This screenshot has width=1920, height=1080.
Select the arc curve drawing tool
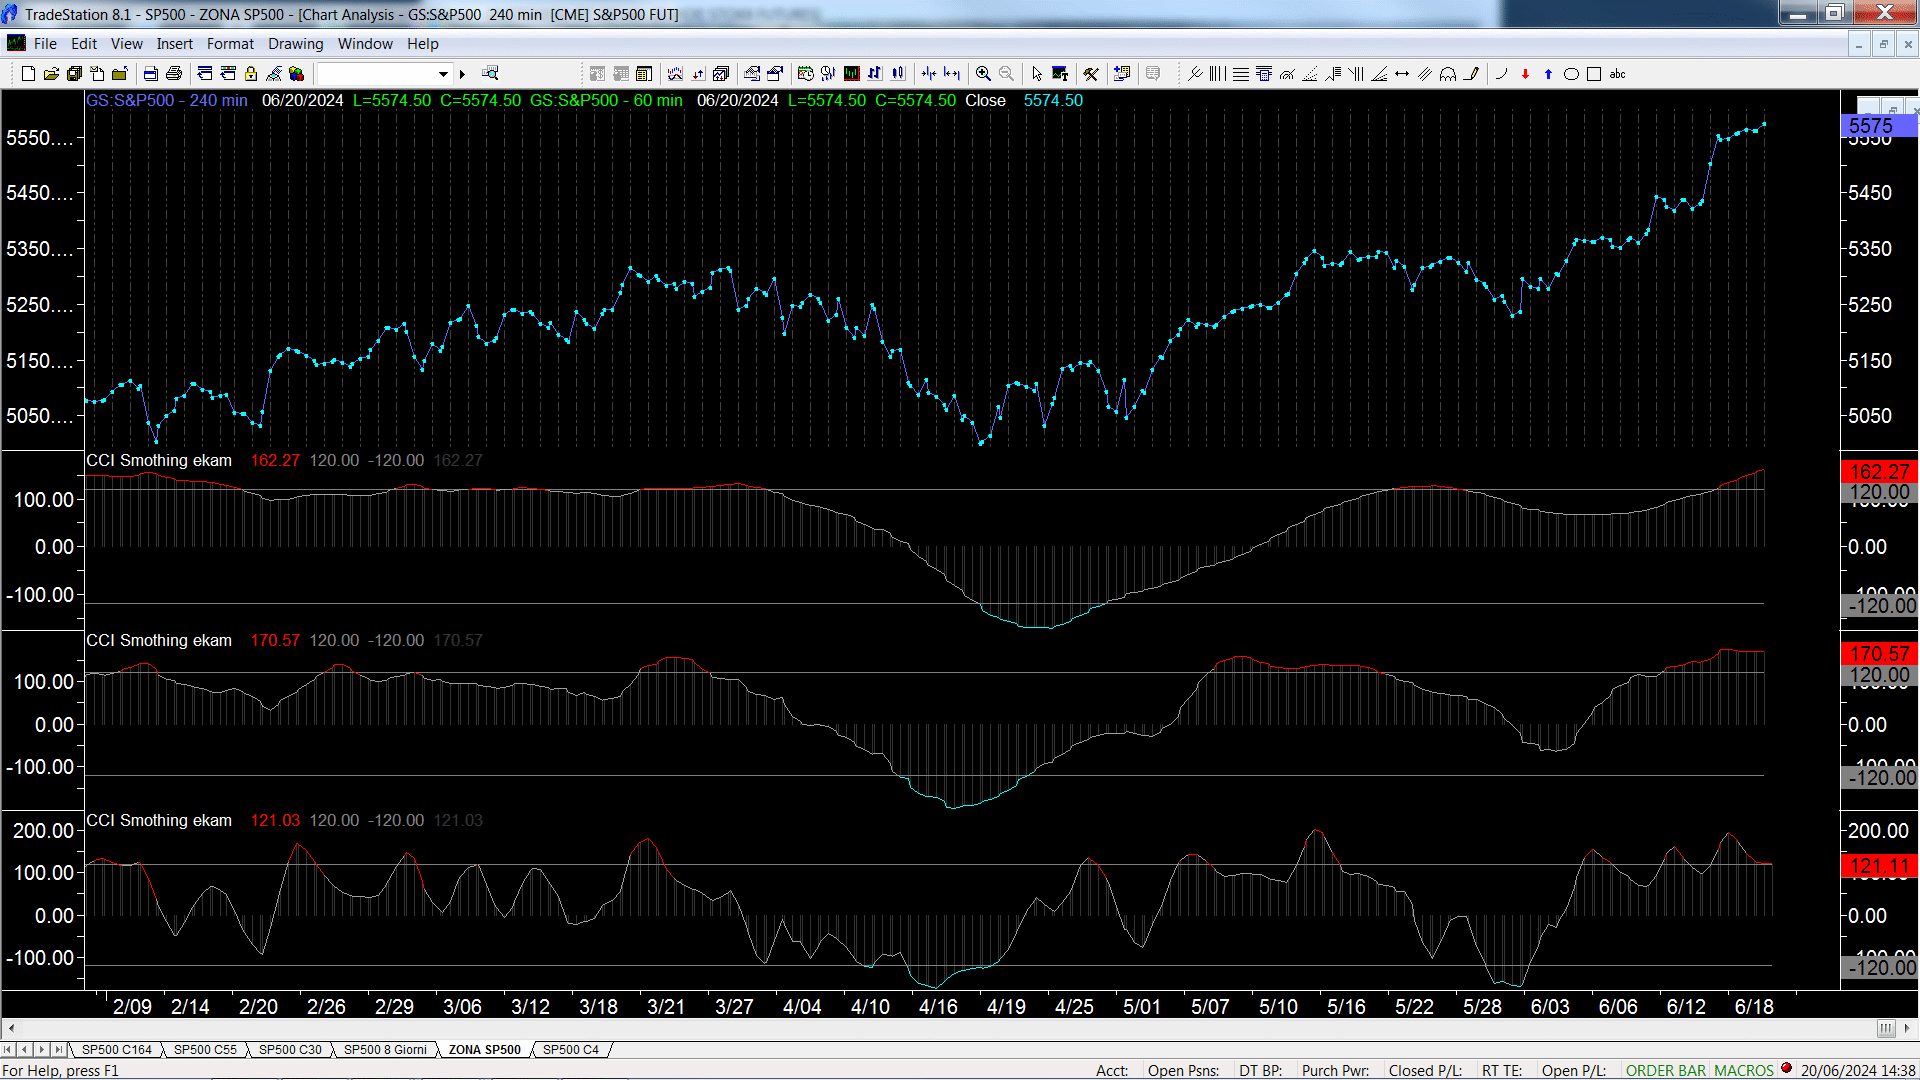tap(1501, 74)
